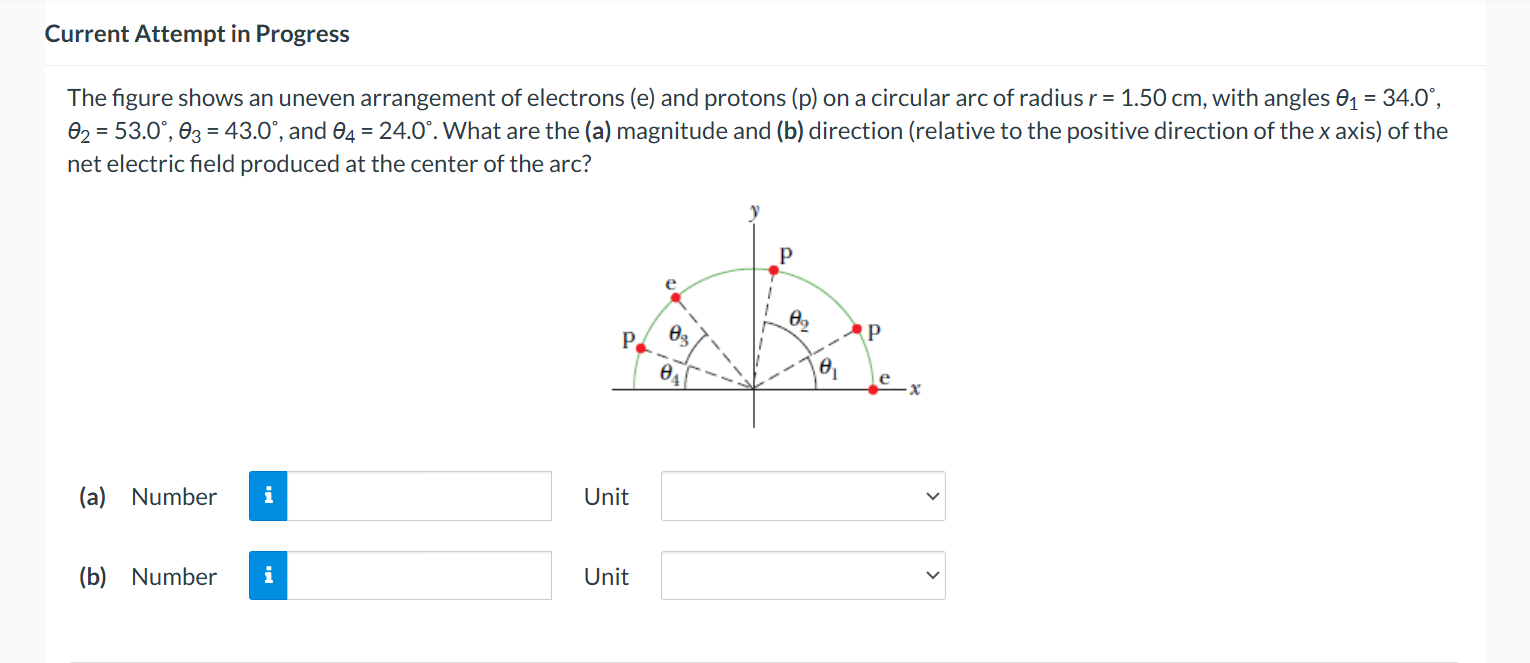Click the red proton dot near the top of the arc
This screenshot has height=663, width=1530.
pyautogui.click(x=773, y=270)
